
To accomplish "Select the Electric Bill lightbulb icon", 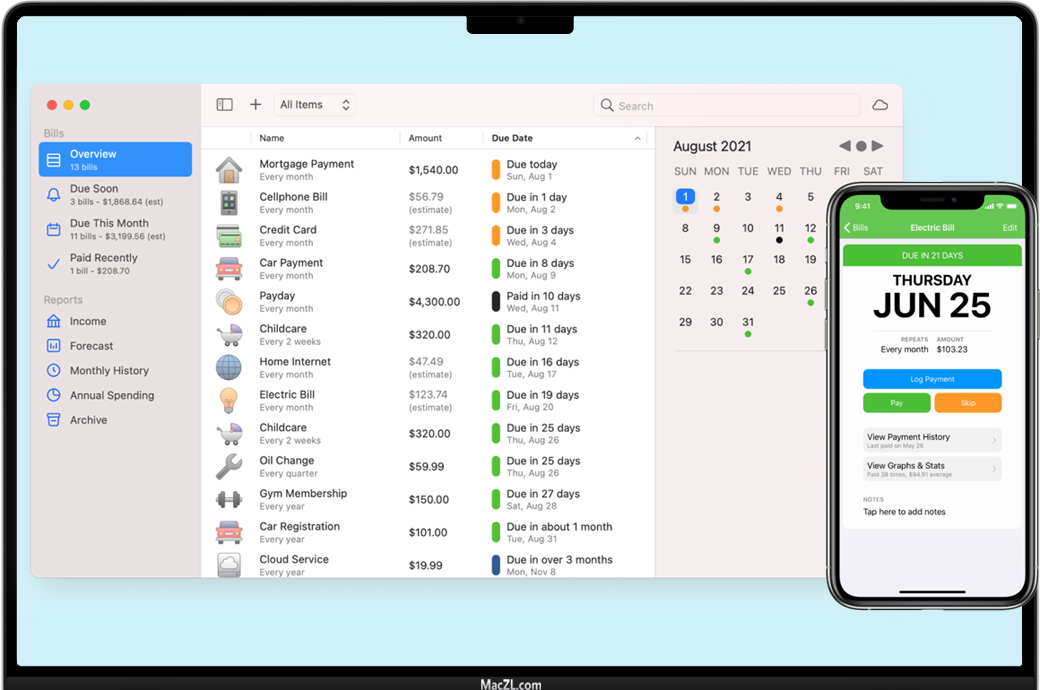I will click(229, 401).
